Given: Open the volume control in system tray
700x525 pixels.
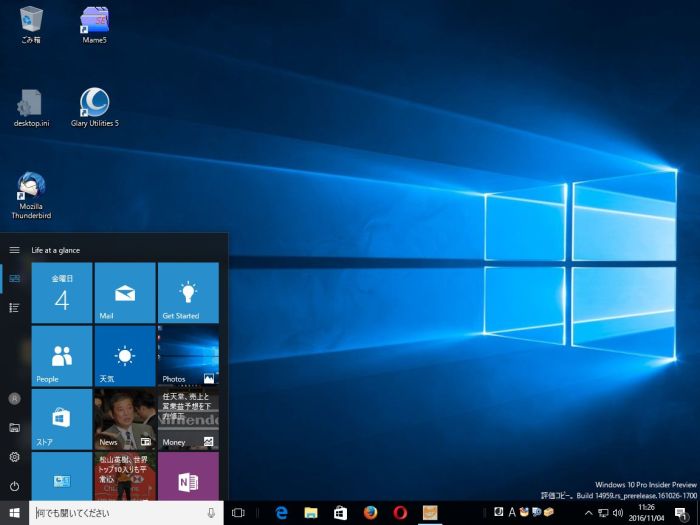Looking at the screenshot, I should [x=618, y=513].
